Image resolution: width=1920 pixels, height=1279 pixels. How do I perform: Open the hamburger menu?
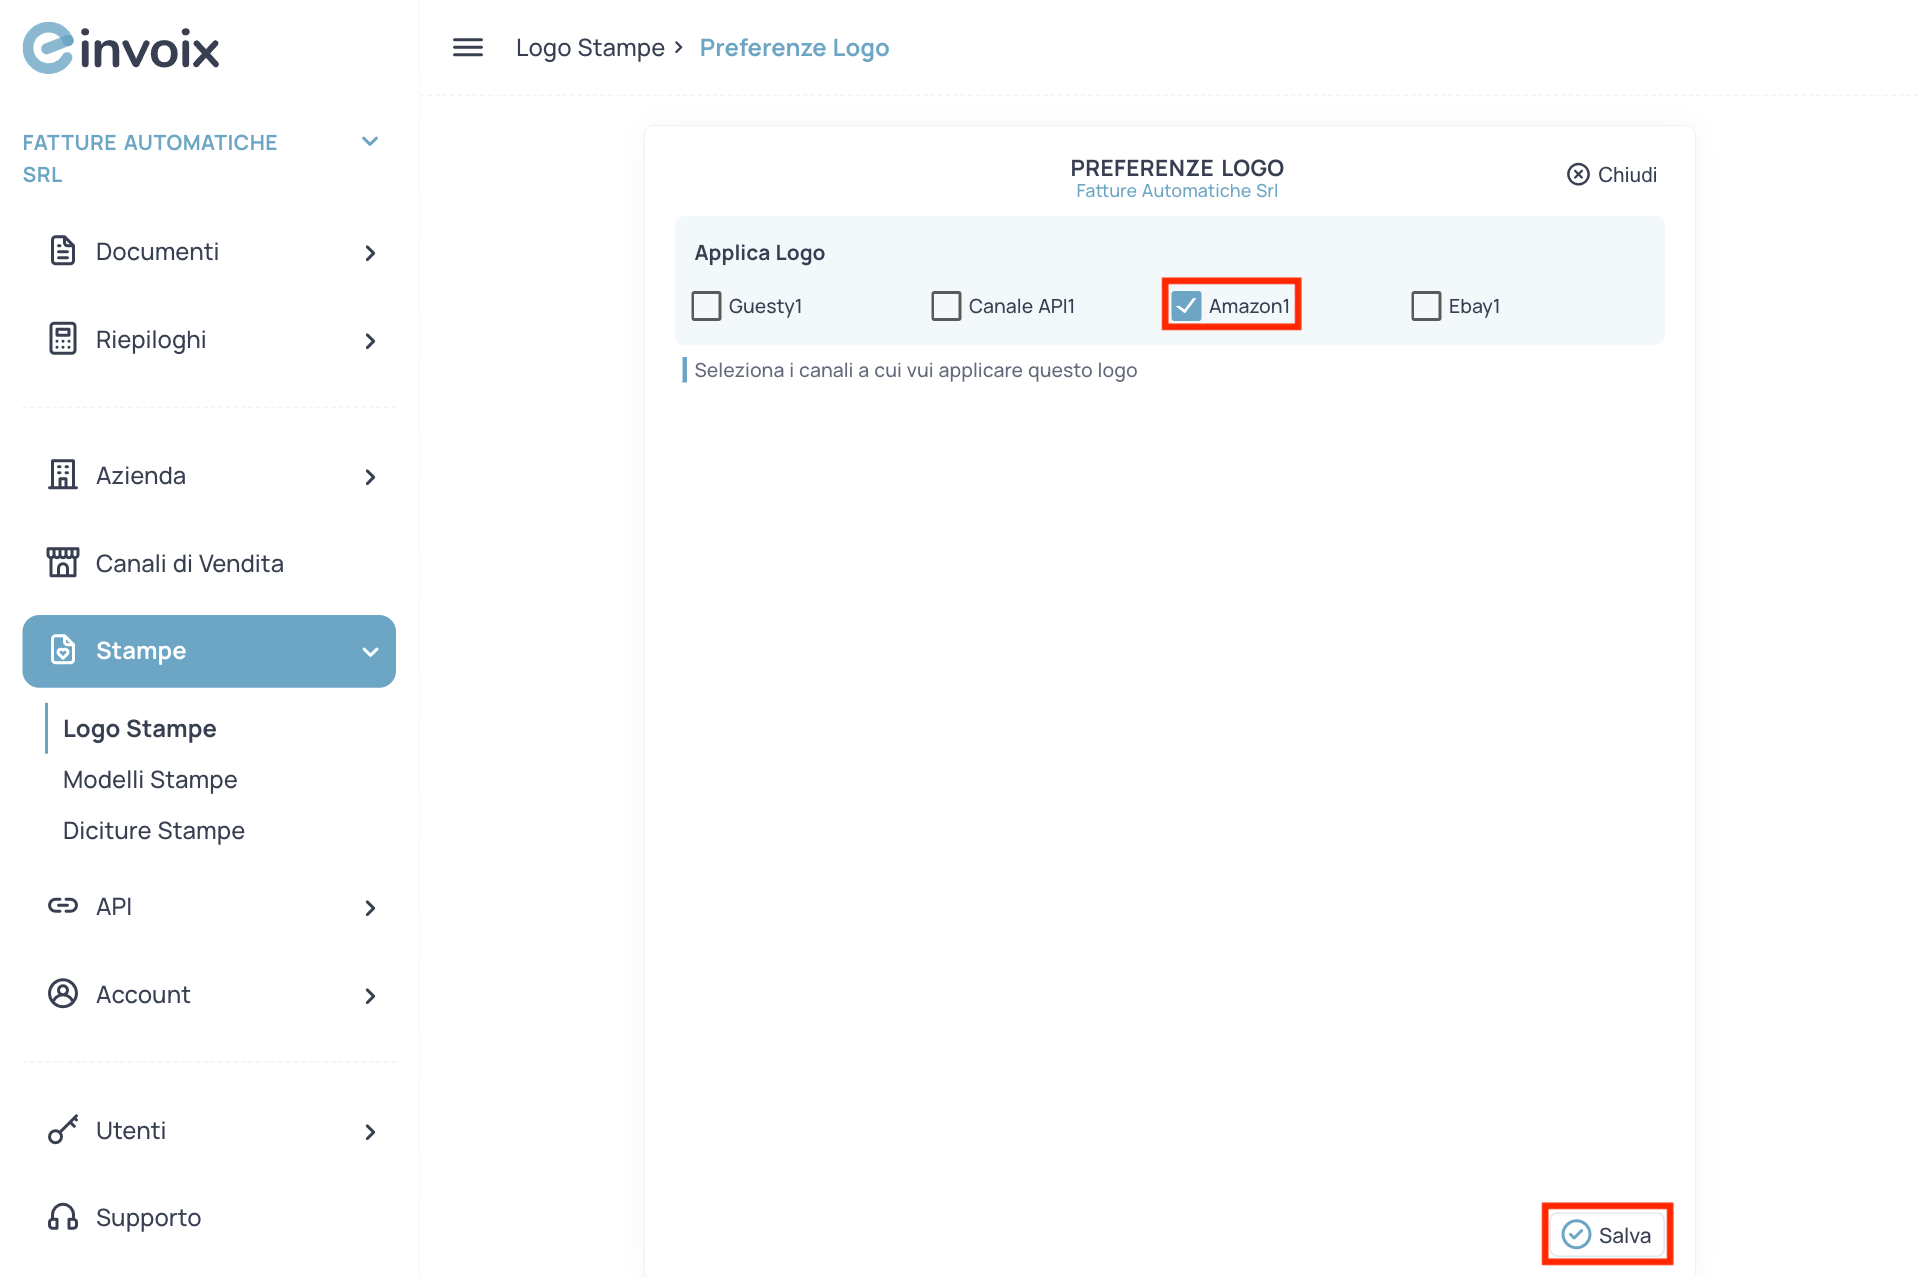(467, 47)
